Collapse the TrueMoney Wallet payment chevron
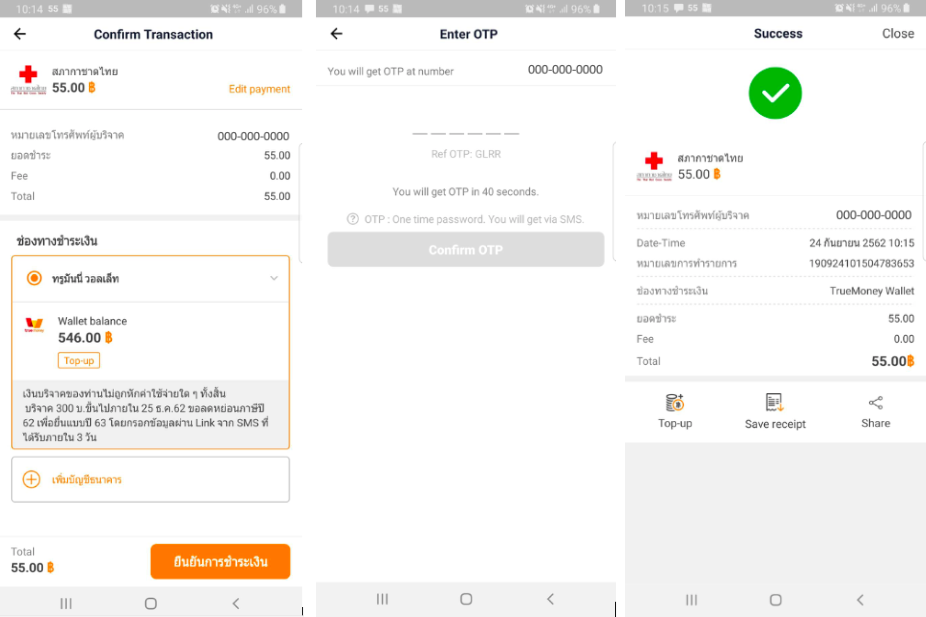The width and height of the screenshot is (926, 617). tap(274, 278)
